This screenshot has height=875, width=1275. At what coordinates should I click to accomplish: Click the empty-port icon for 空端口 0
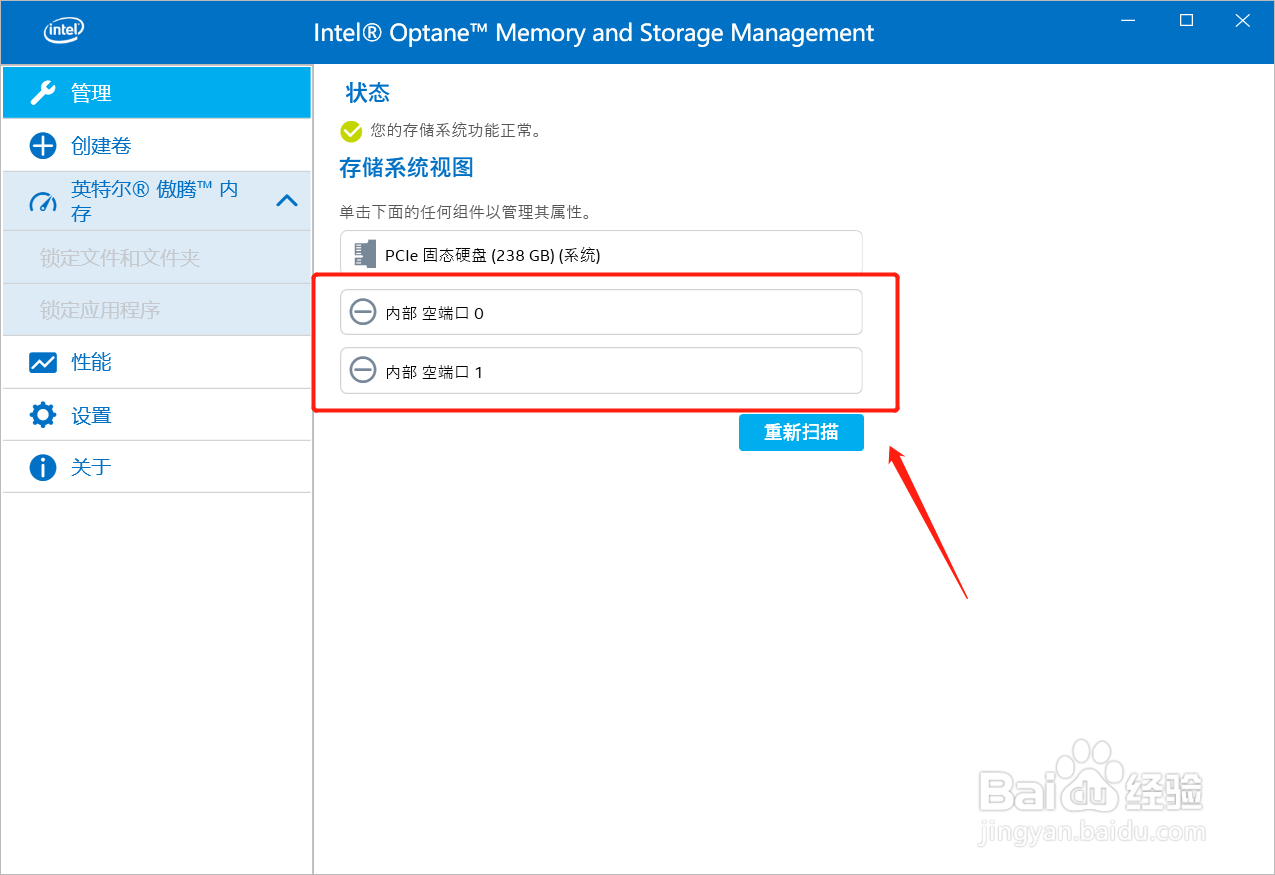click(x=363, y=312)
